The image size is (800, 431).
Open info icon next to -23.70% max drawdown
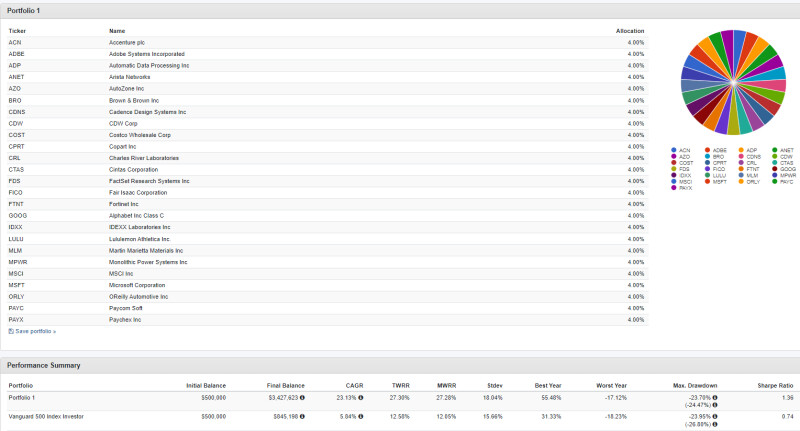(715, 398)
